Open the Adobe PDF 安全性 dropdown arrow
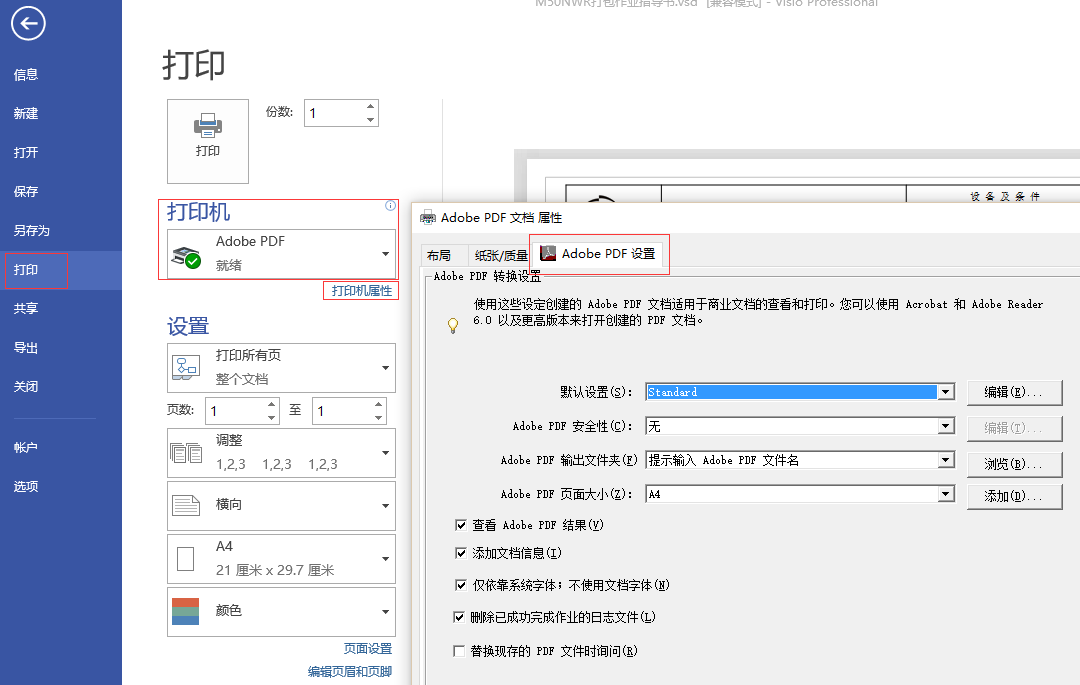The width and height of the screenshot is (1080, 685). point(946,426)
